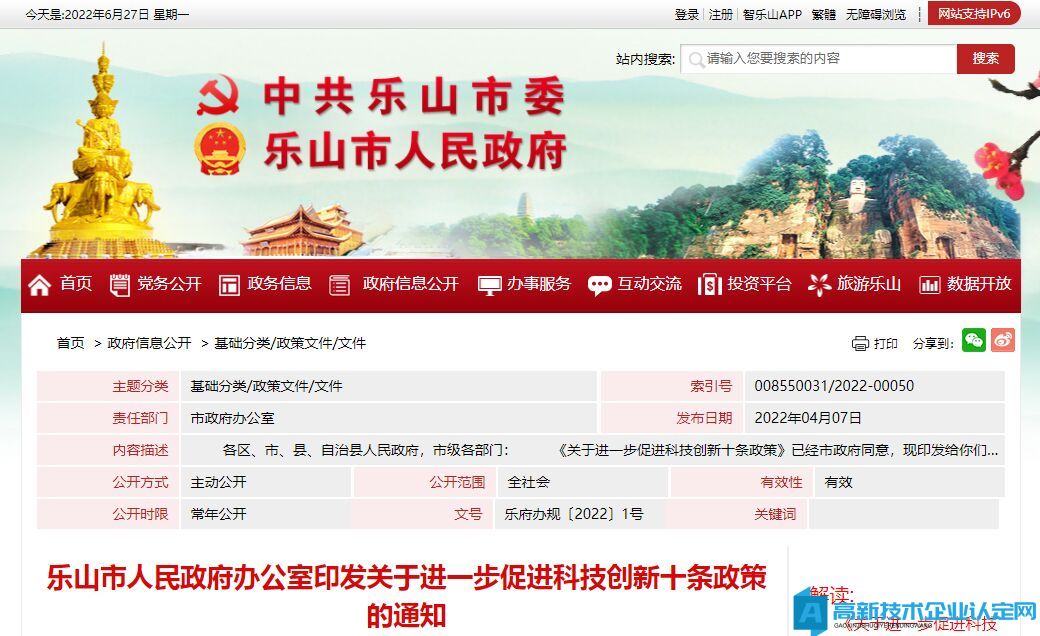Screen dimensions: 1040x636
Task: Click the Weibo share icon
Action: [x=1003, y=341]
